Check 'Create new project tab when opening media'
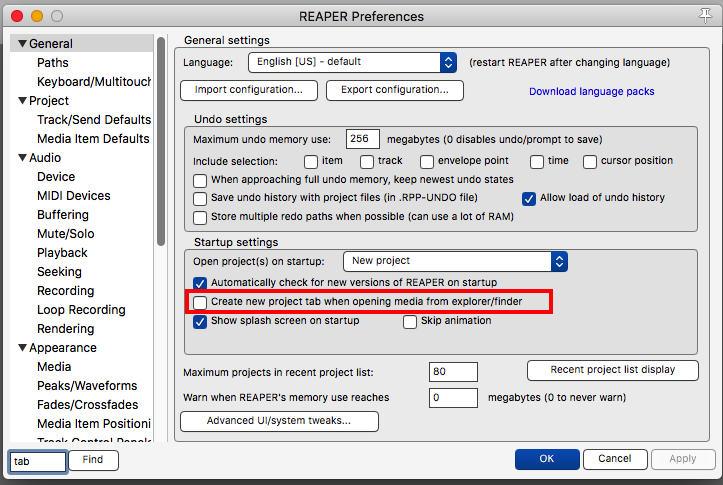The height and width of the screenshot is (485, 723). (200, 302)
